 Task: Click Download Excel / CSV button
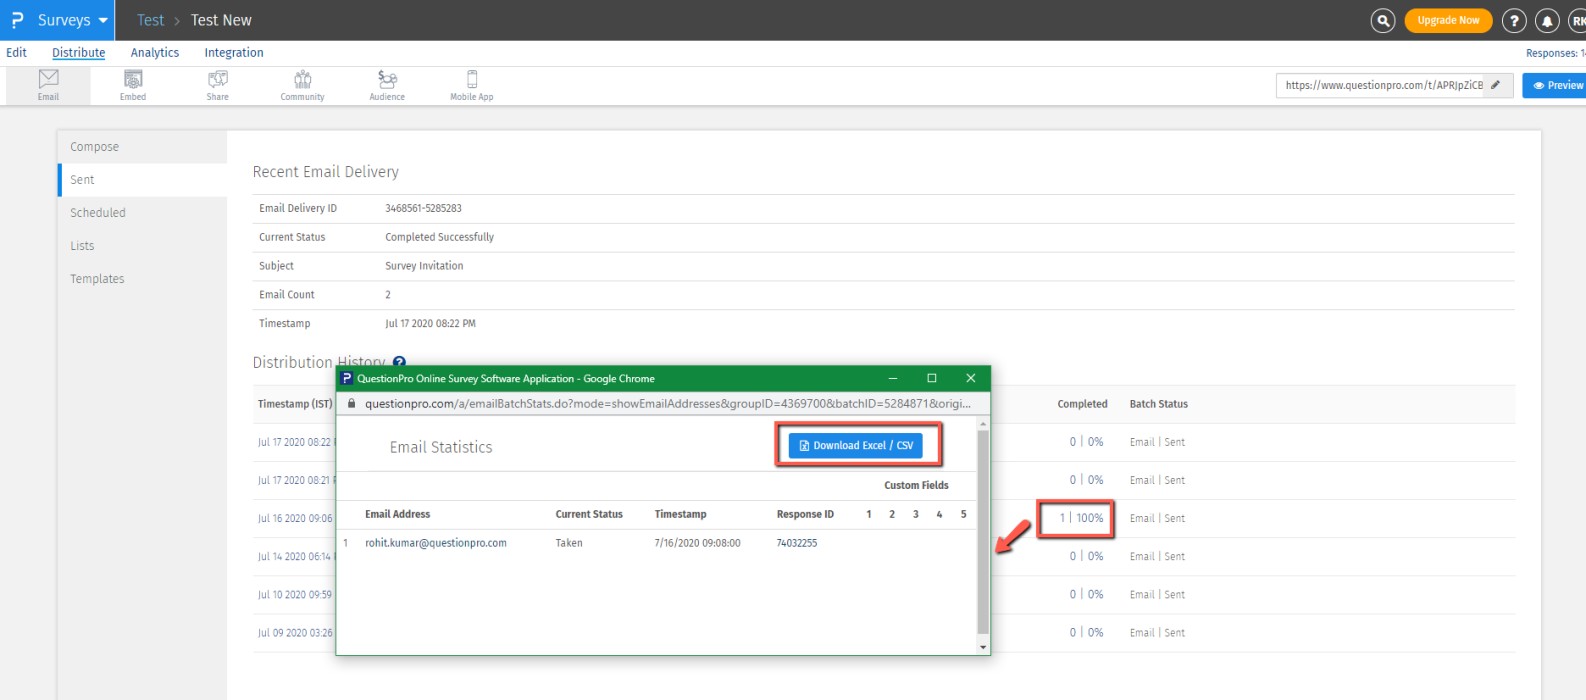coord(856,446)
